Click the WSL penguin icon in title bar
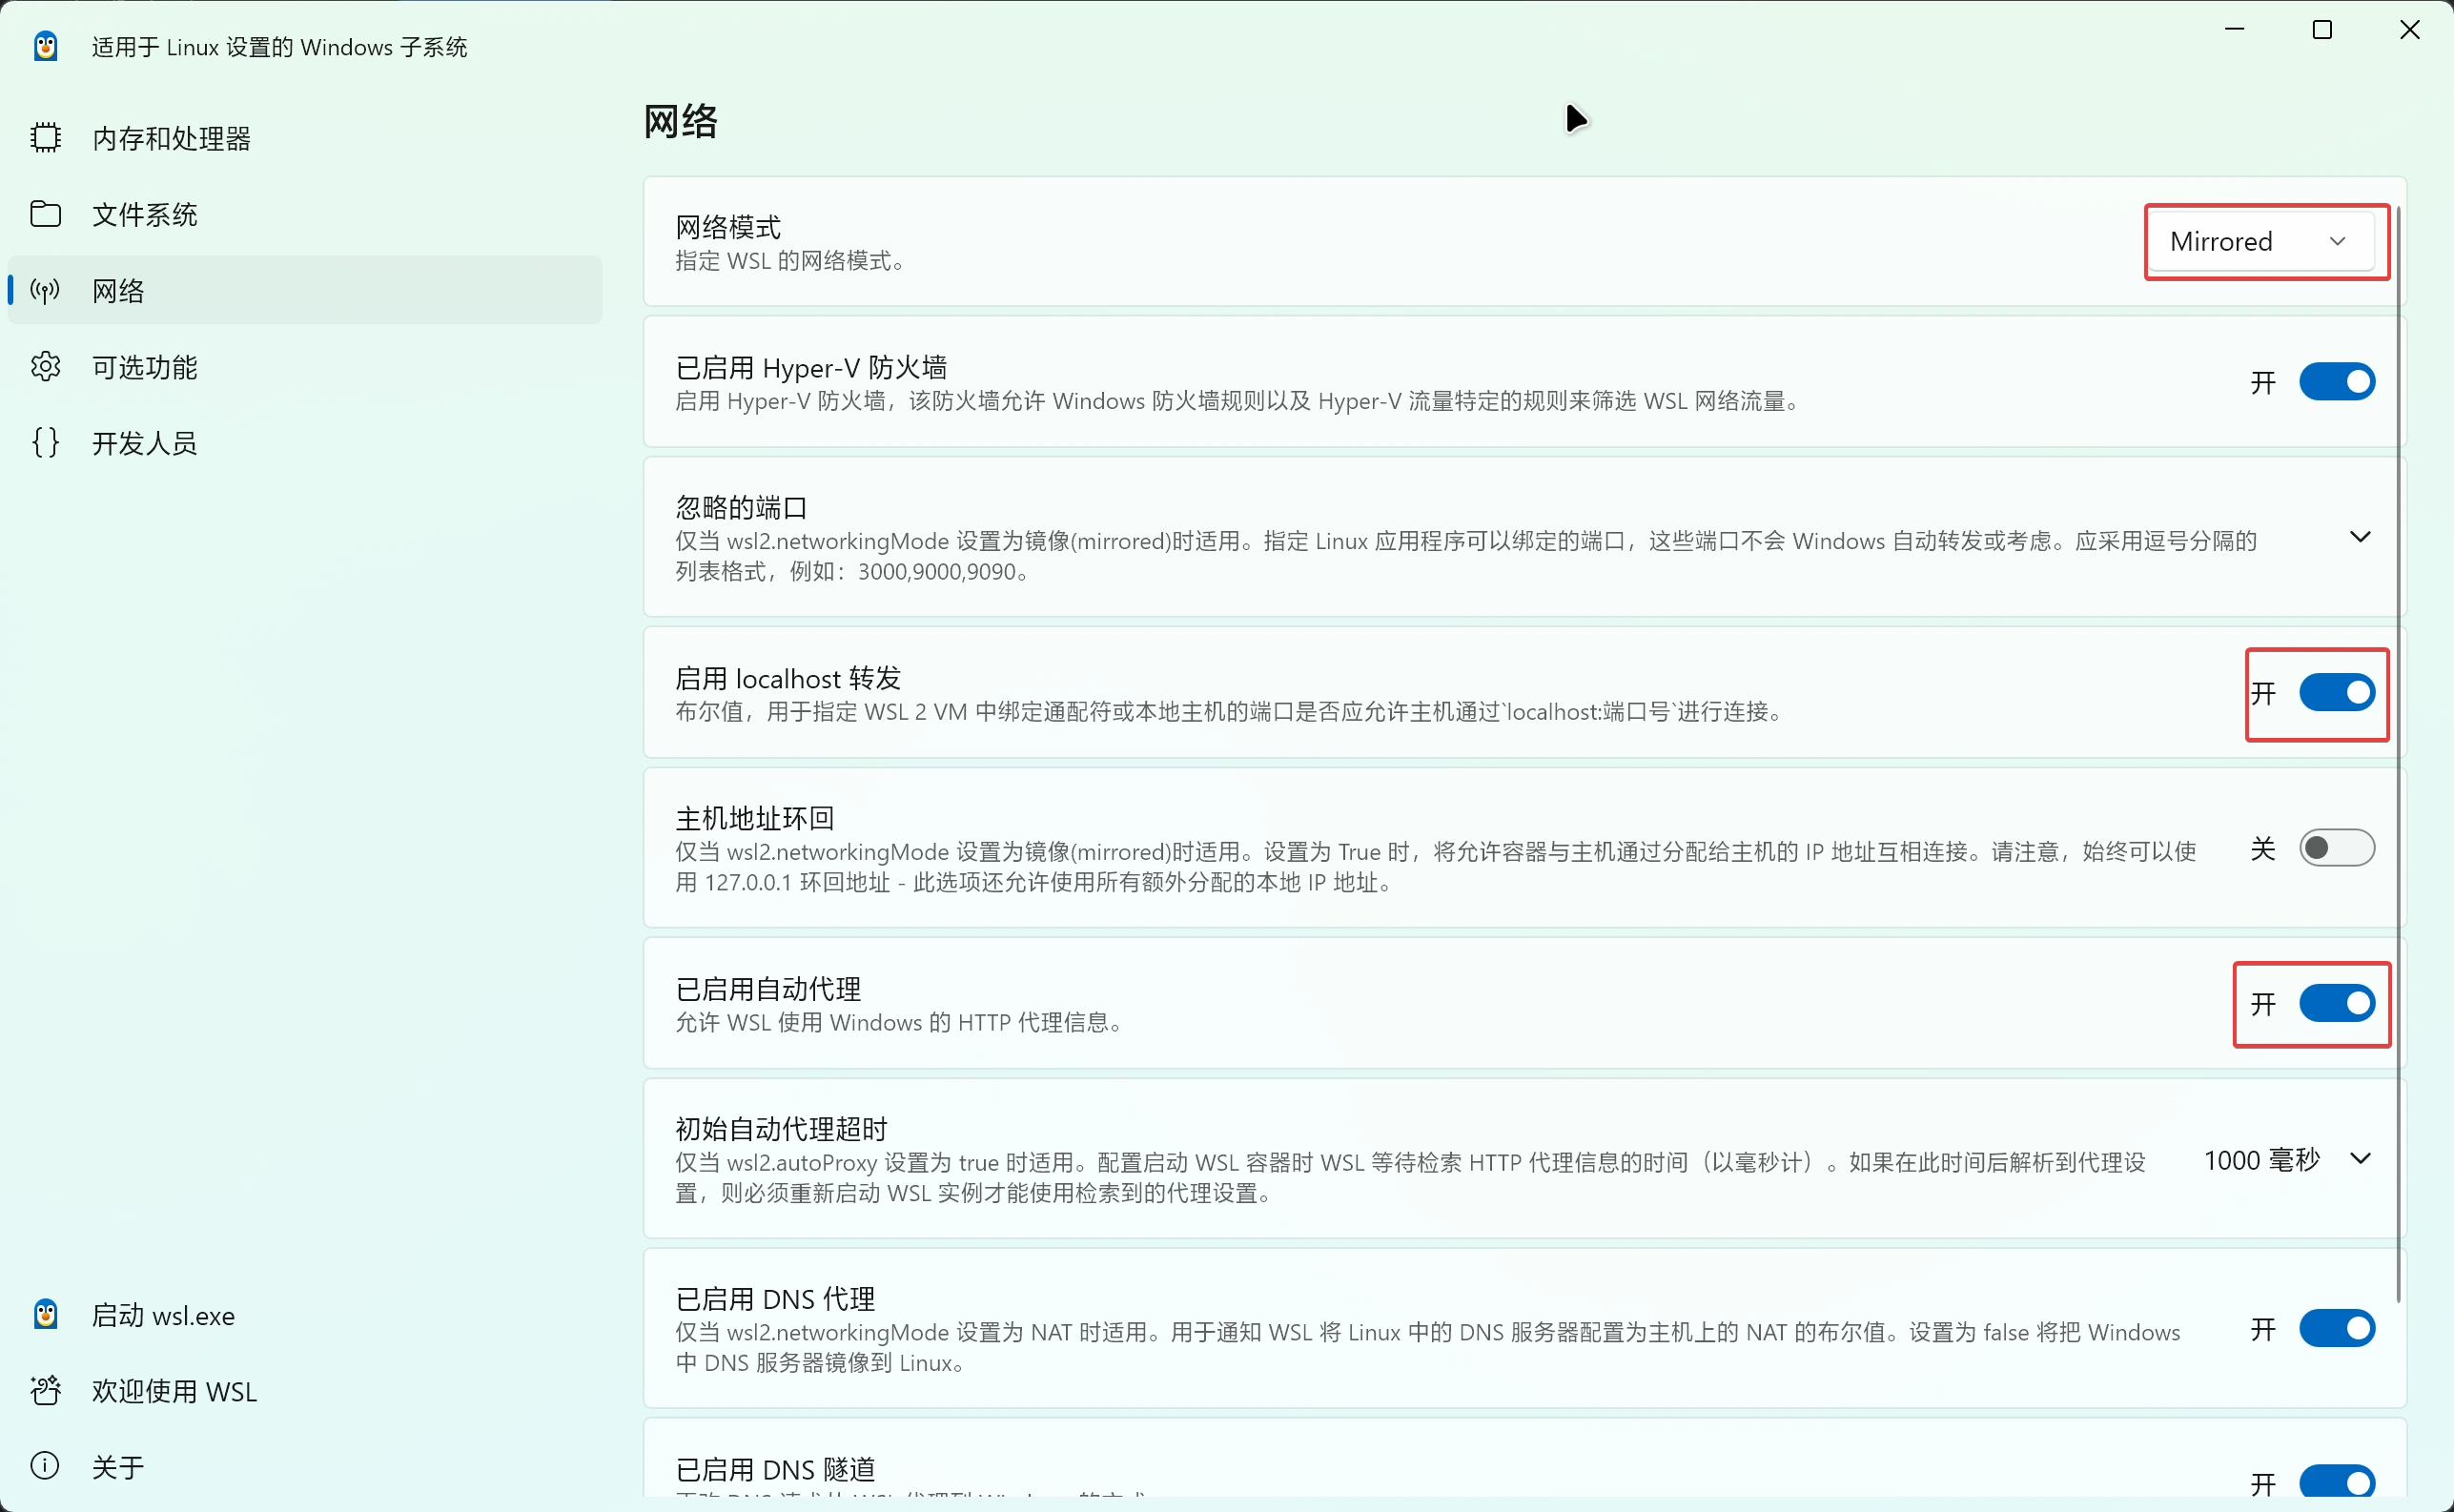The image size is (2454, 1512). click(x=45, y=46)
